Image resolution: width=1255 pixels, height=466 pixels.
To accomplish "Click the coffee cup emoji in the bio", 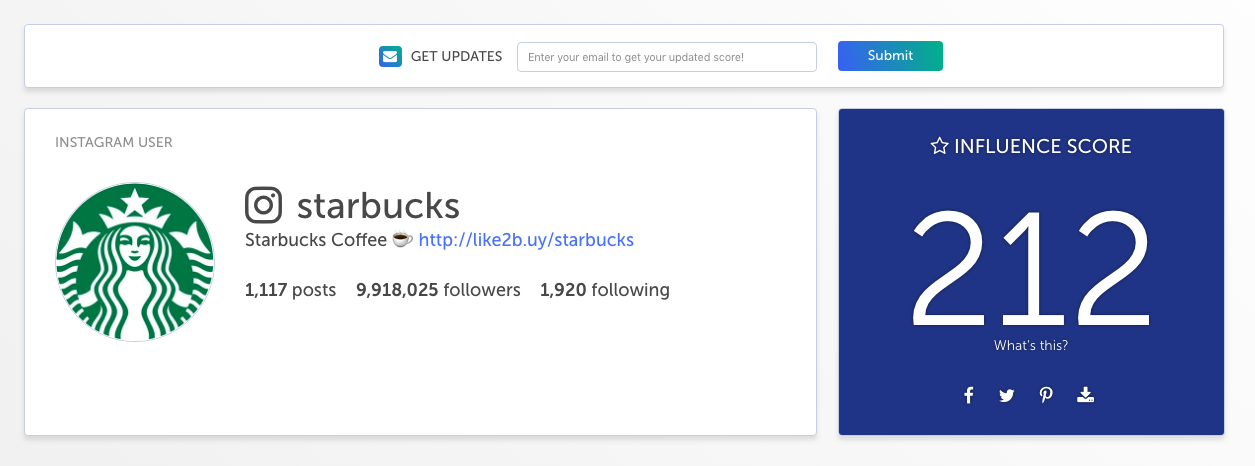I will tap(402, 240).
